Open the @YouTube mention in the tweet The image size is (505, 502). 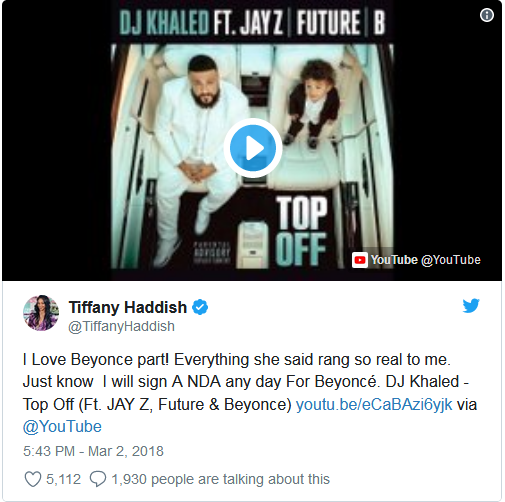click(x=62, y=427)
